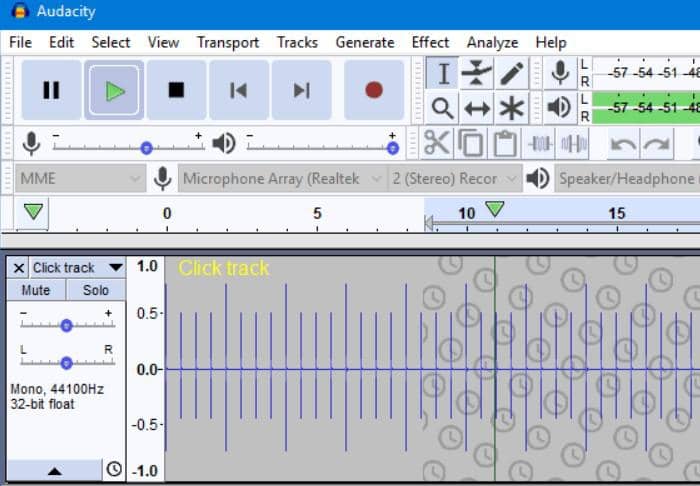The image size is (700, 486).
Task: Redo the last undone action
Action: (x=657, y=144)
